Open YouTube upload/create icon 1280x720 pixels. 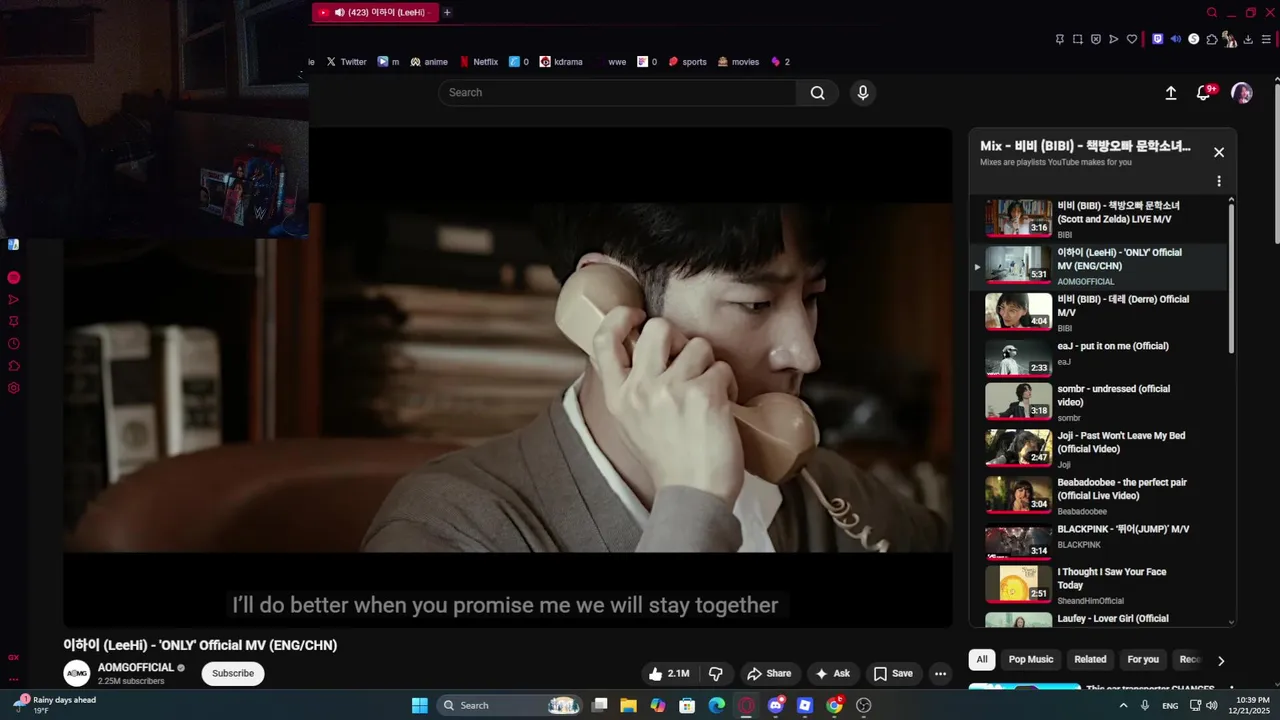pyautogui.click(x=1171, y=93)
